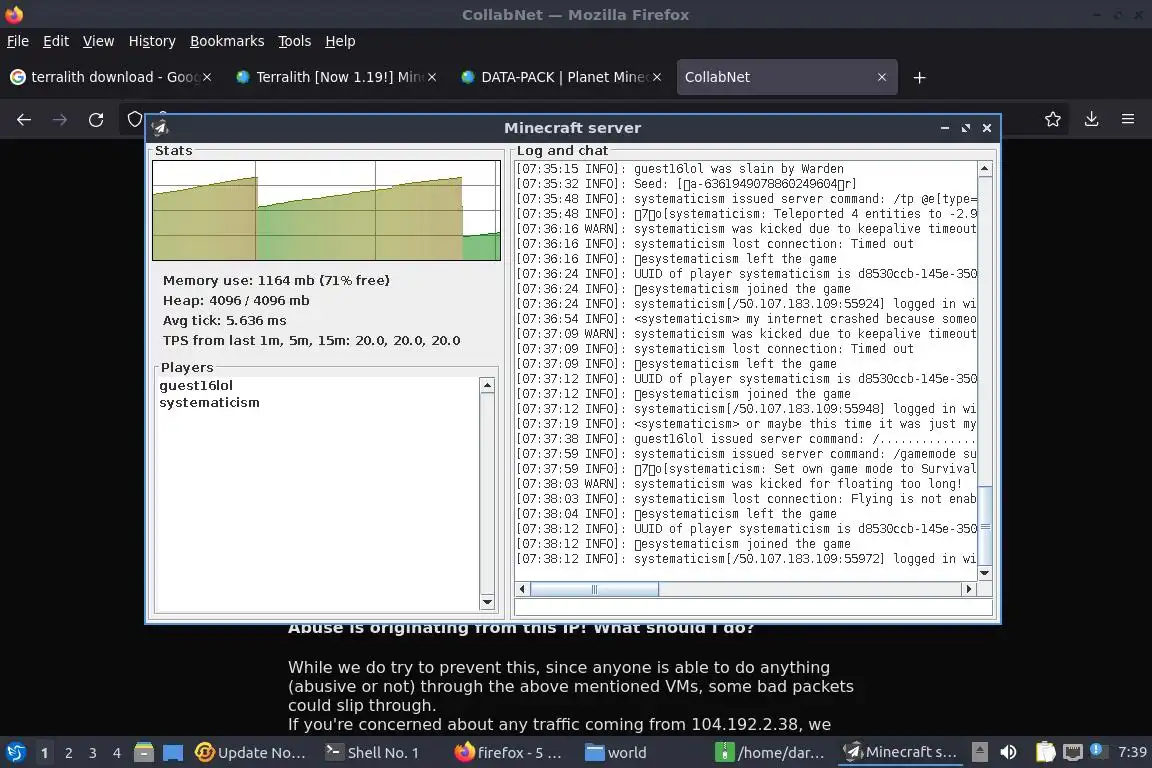Click the Firefox forward arrow
This screenshot has width=1152, height=768.
tap(60, 120)
